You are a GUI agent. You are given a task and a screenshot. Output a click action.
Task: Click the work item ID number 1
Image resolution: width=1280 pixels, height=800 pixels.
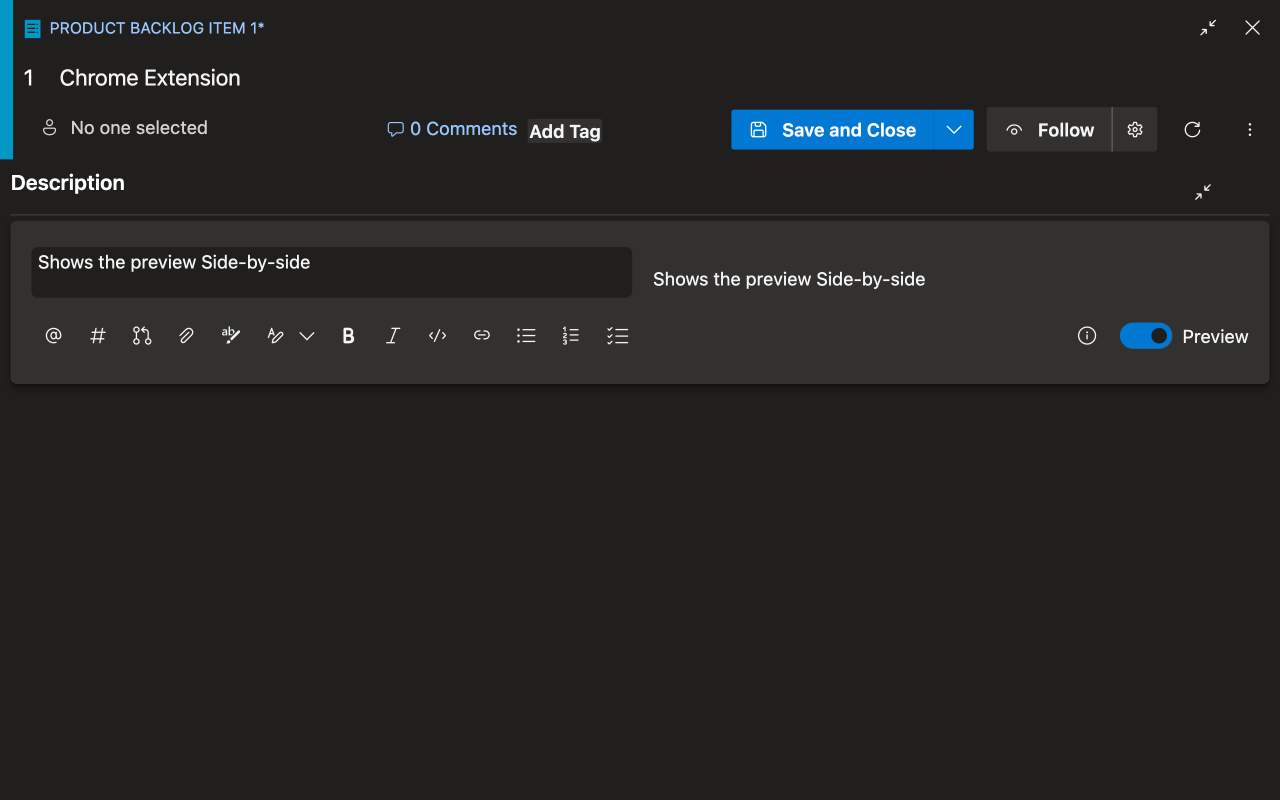(x=29, y=78)
